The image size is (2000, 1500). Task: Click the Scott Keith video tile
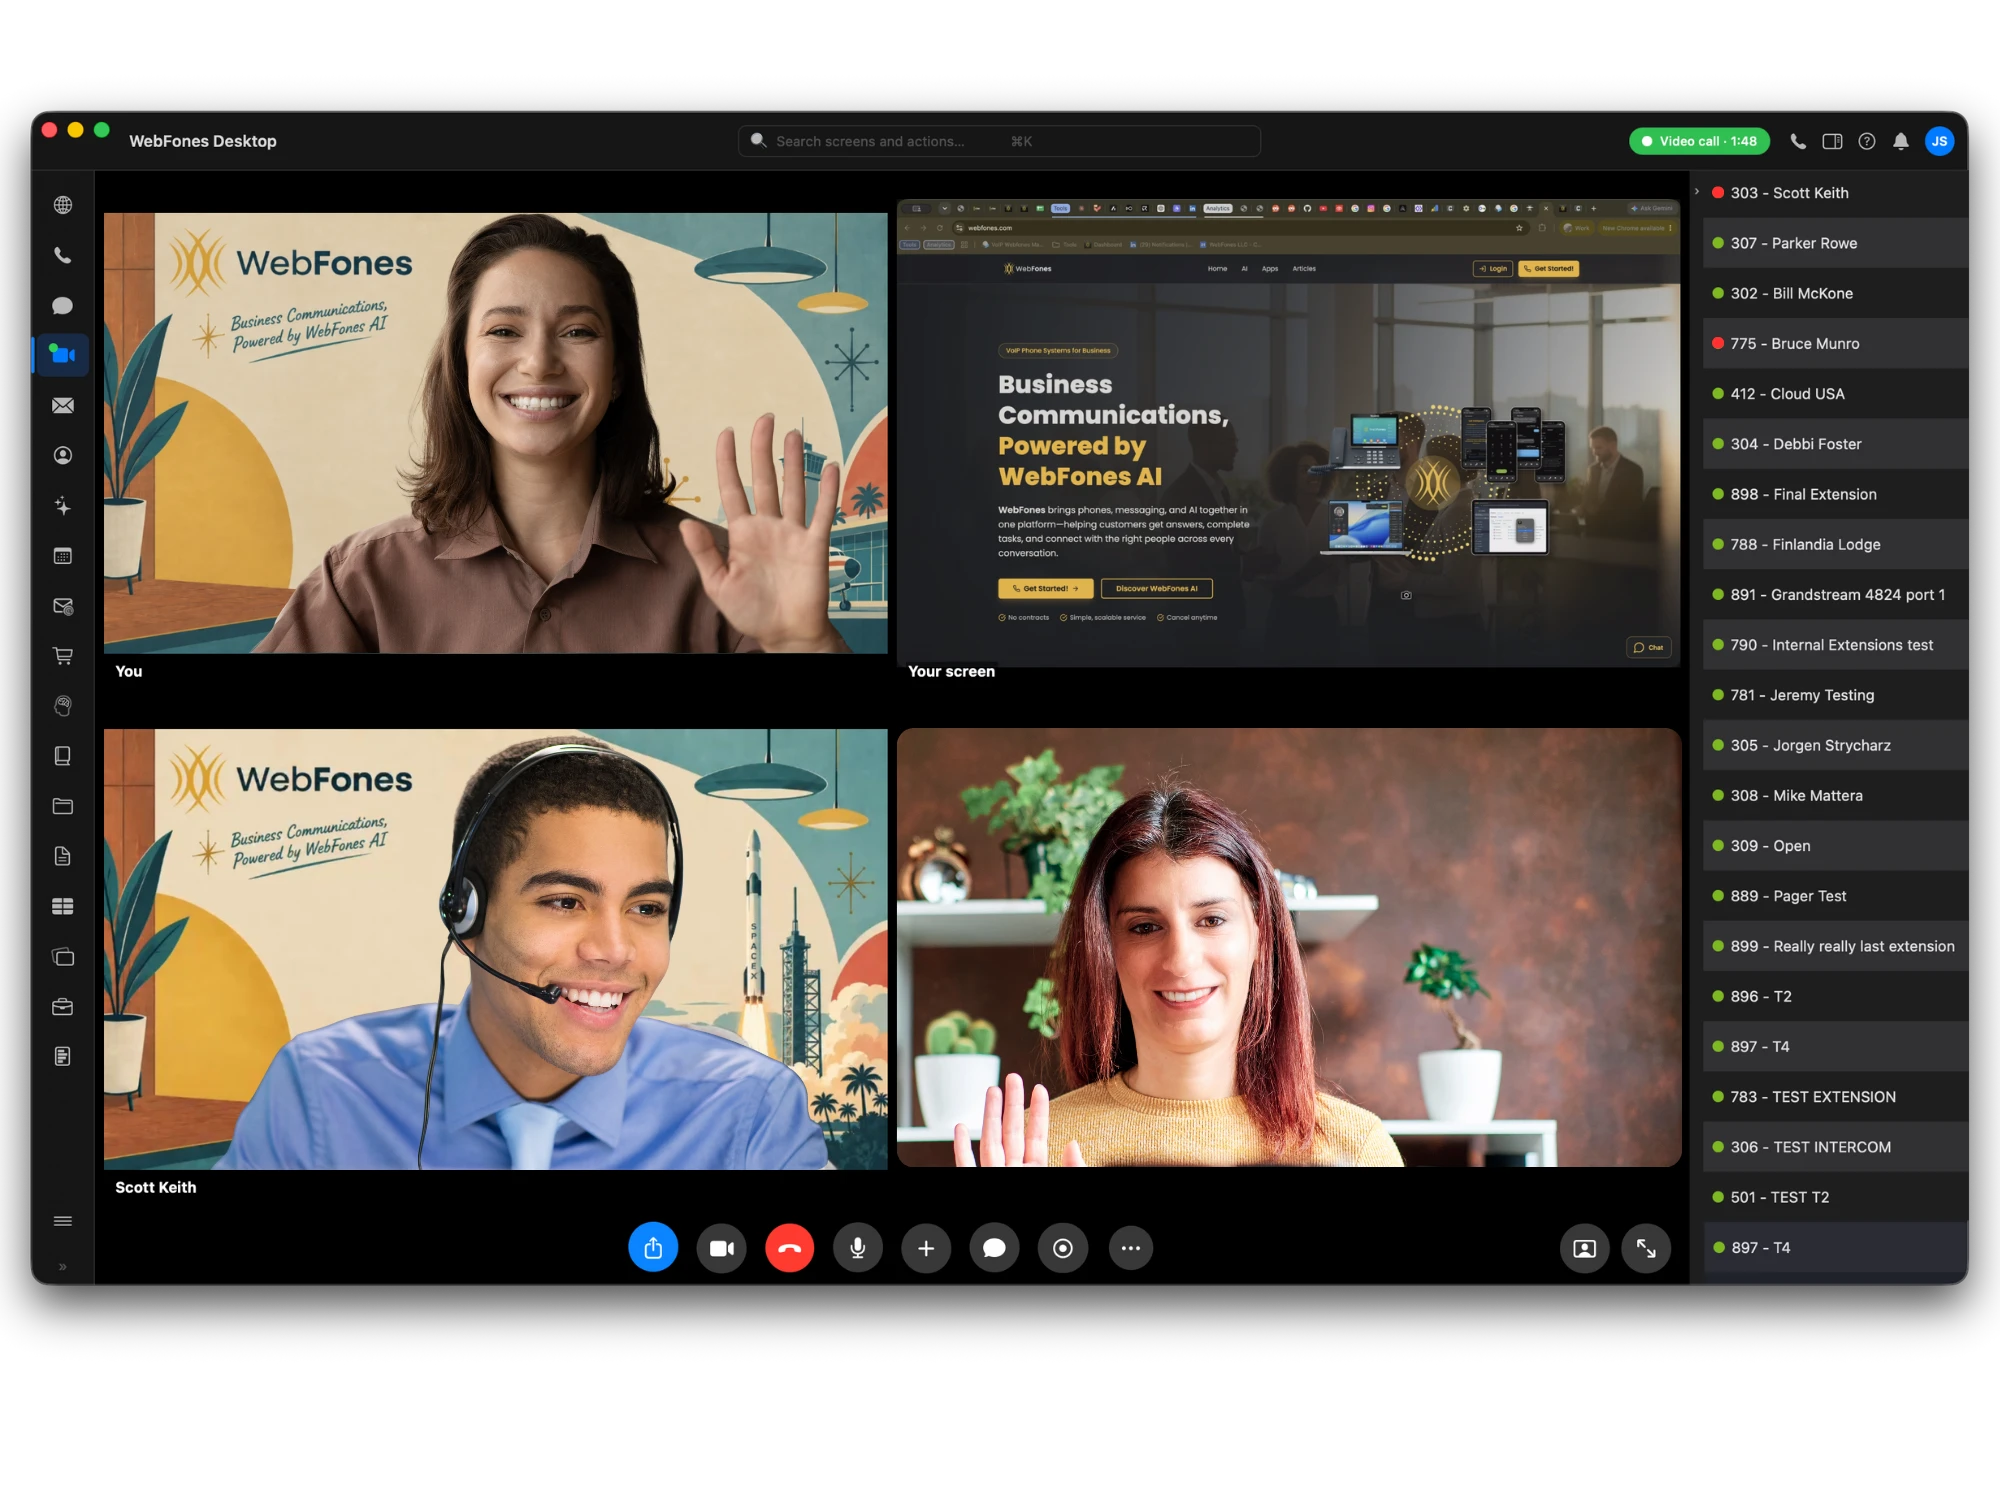(495, 949)
